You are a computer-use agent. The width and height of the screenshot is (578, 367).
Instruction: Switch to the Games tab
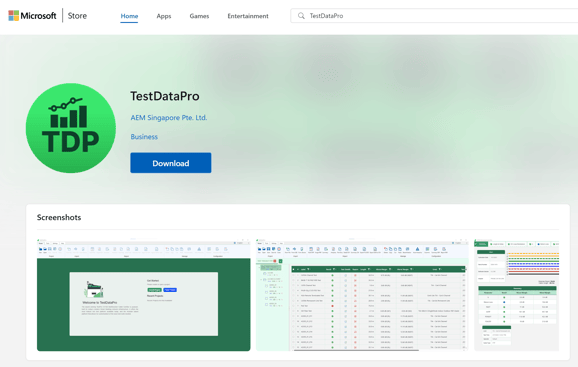pyautogui.click(x=199, y=16)
